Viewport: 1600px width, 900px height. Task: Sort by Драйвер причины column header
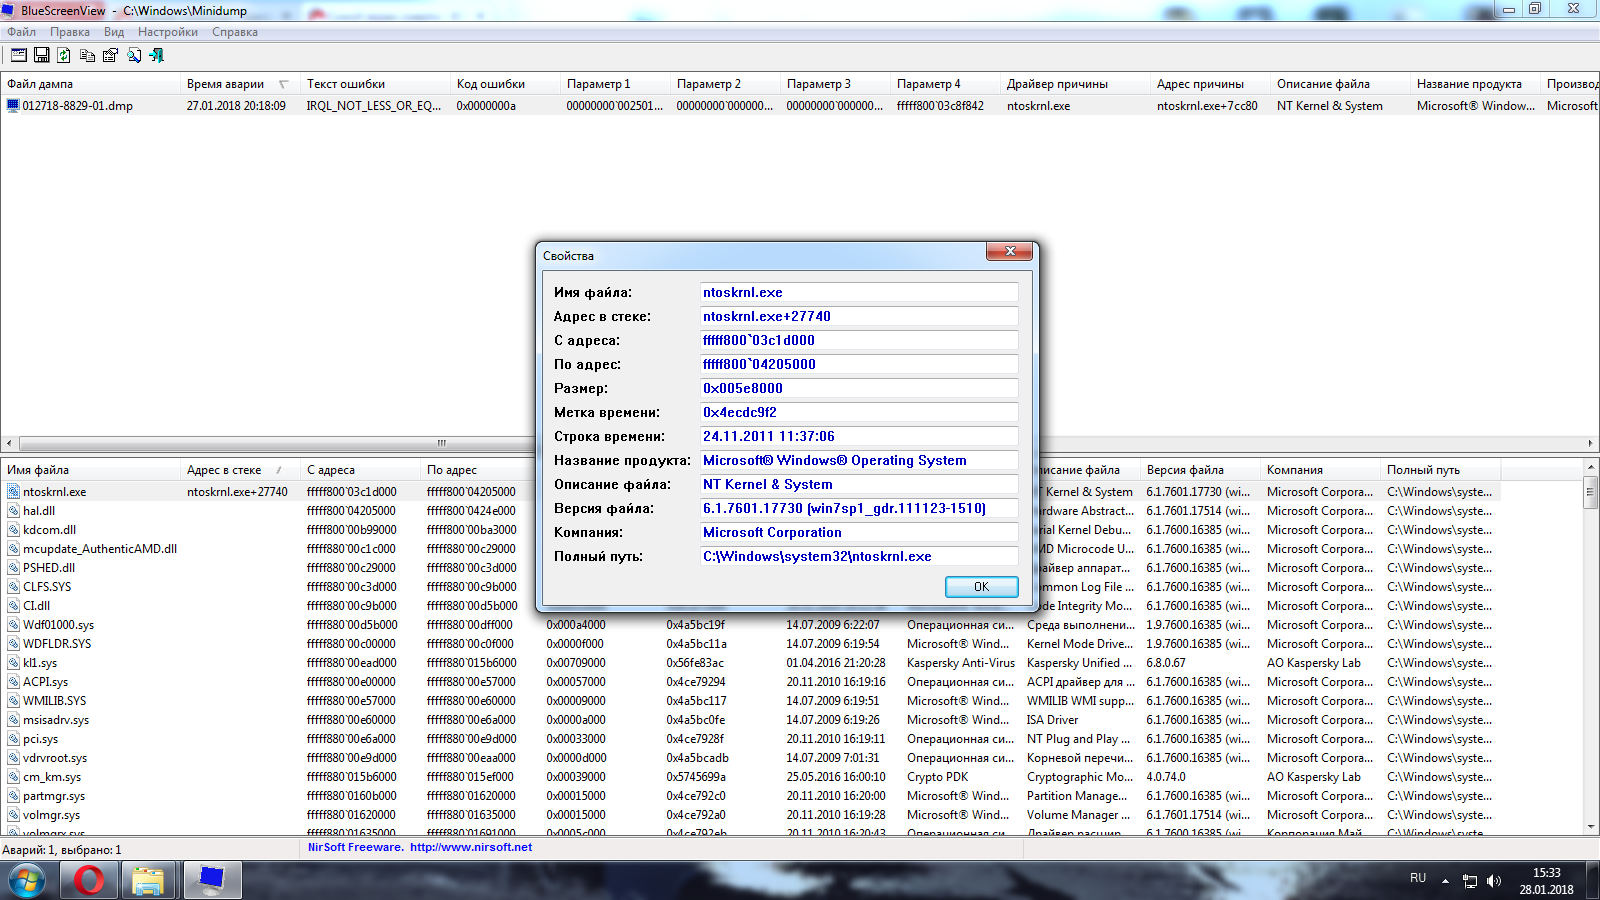pyautogui.click(x=1075, y=84)
